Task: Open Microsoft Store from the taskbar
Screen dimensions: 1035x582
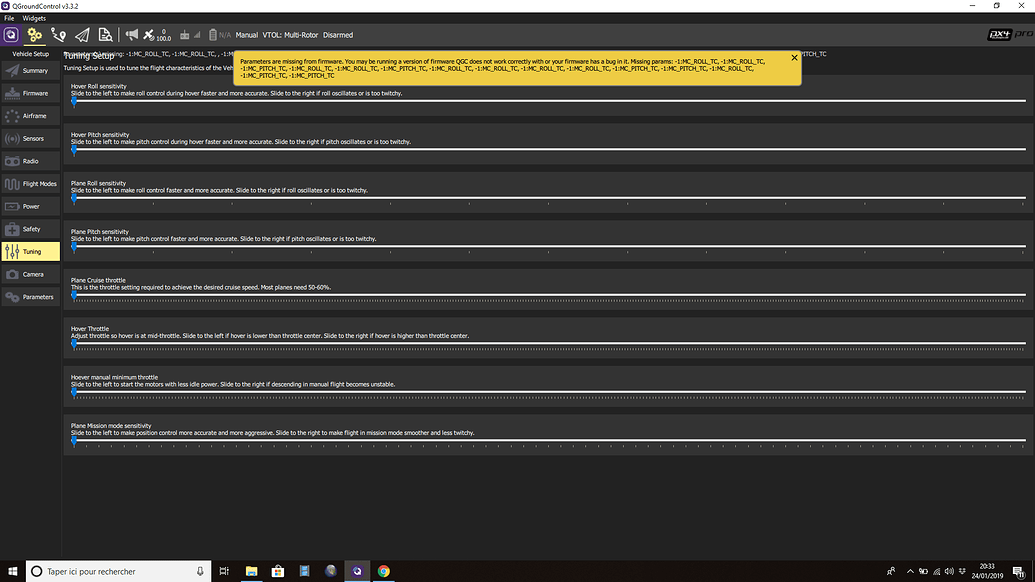Action: [x=278, y=571]
